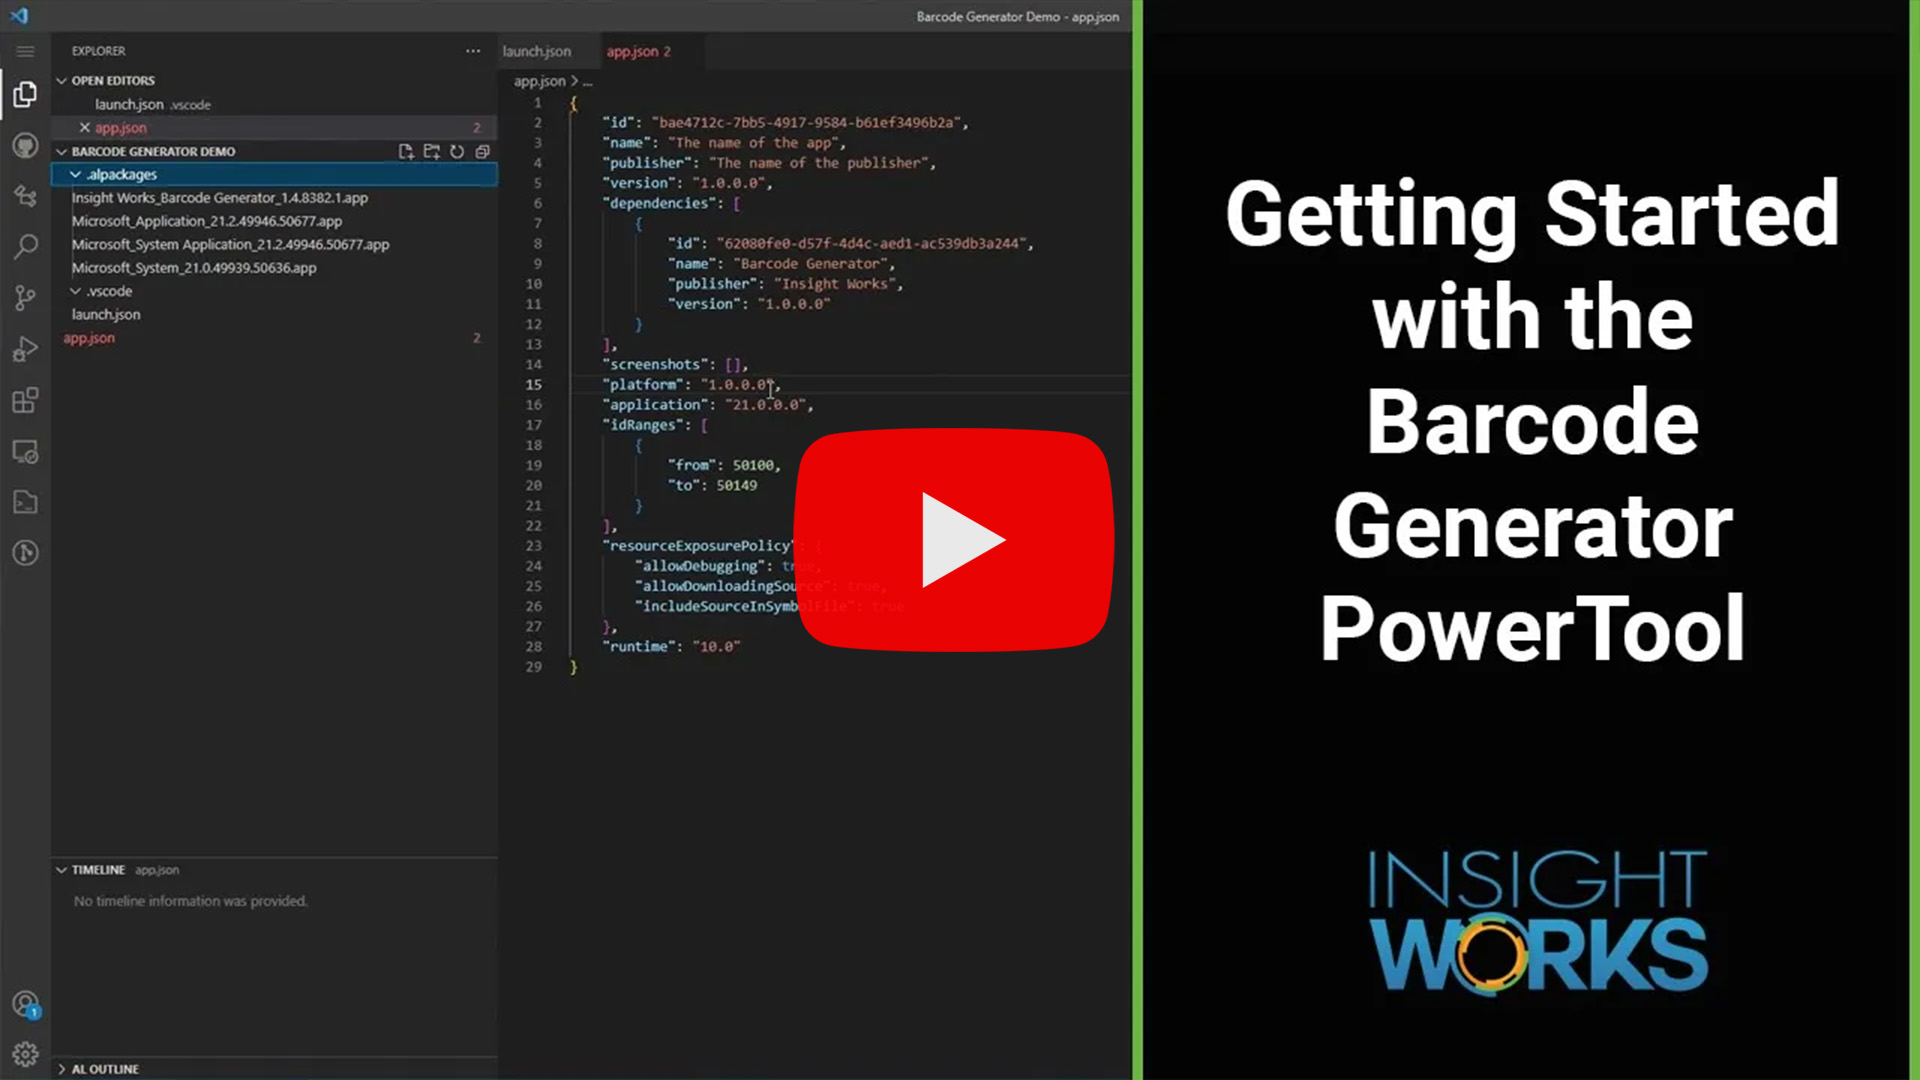
Task: Open the Accounts icon in activity bar
Action: click(25, 1004)
